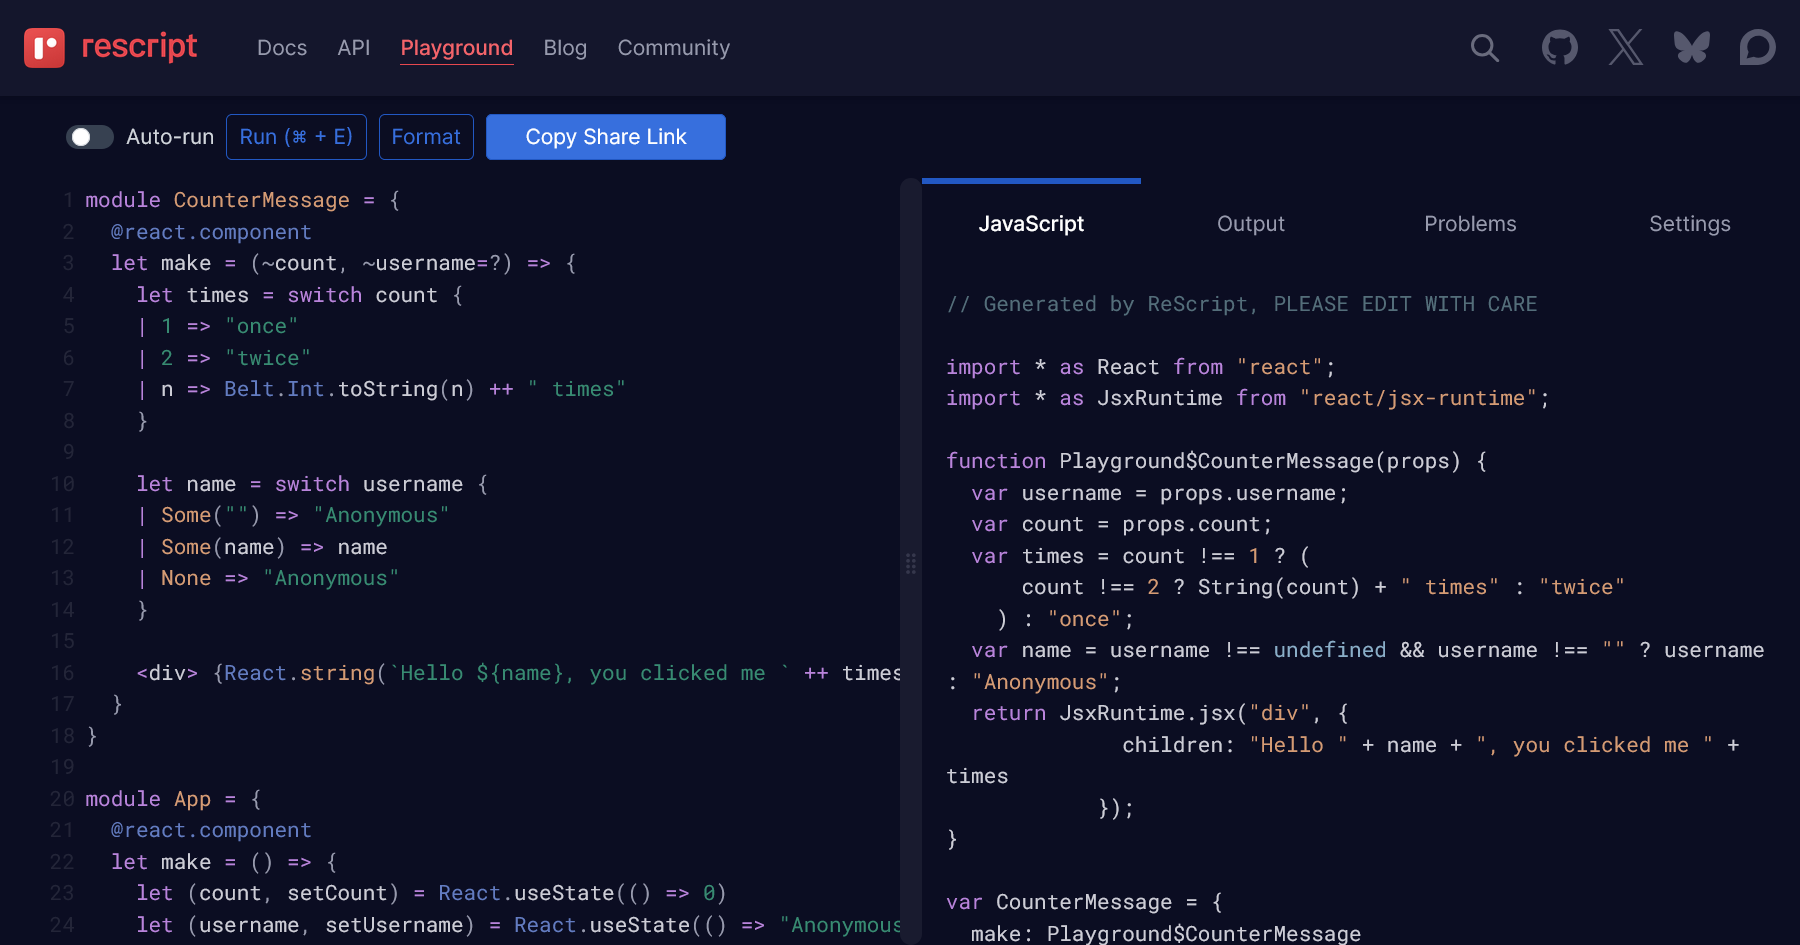Click the Run button
The height and width of the screenshot is (945, 1800).
tap(296, 137)
